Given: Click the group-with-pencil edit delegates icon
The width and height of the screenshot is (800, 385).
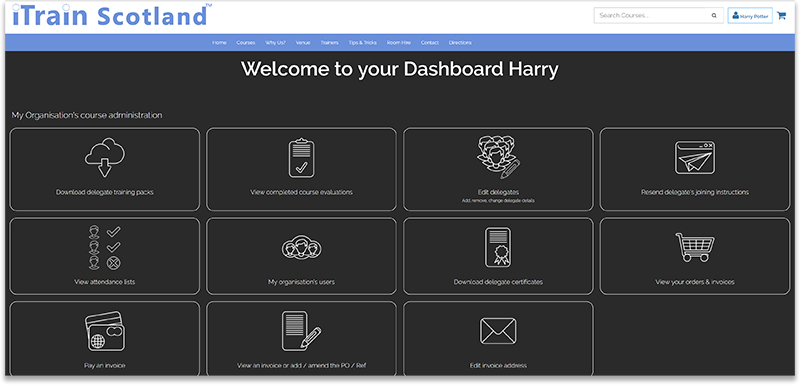Looking at the screenshot, I should 498,157.
